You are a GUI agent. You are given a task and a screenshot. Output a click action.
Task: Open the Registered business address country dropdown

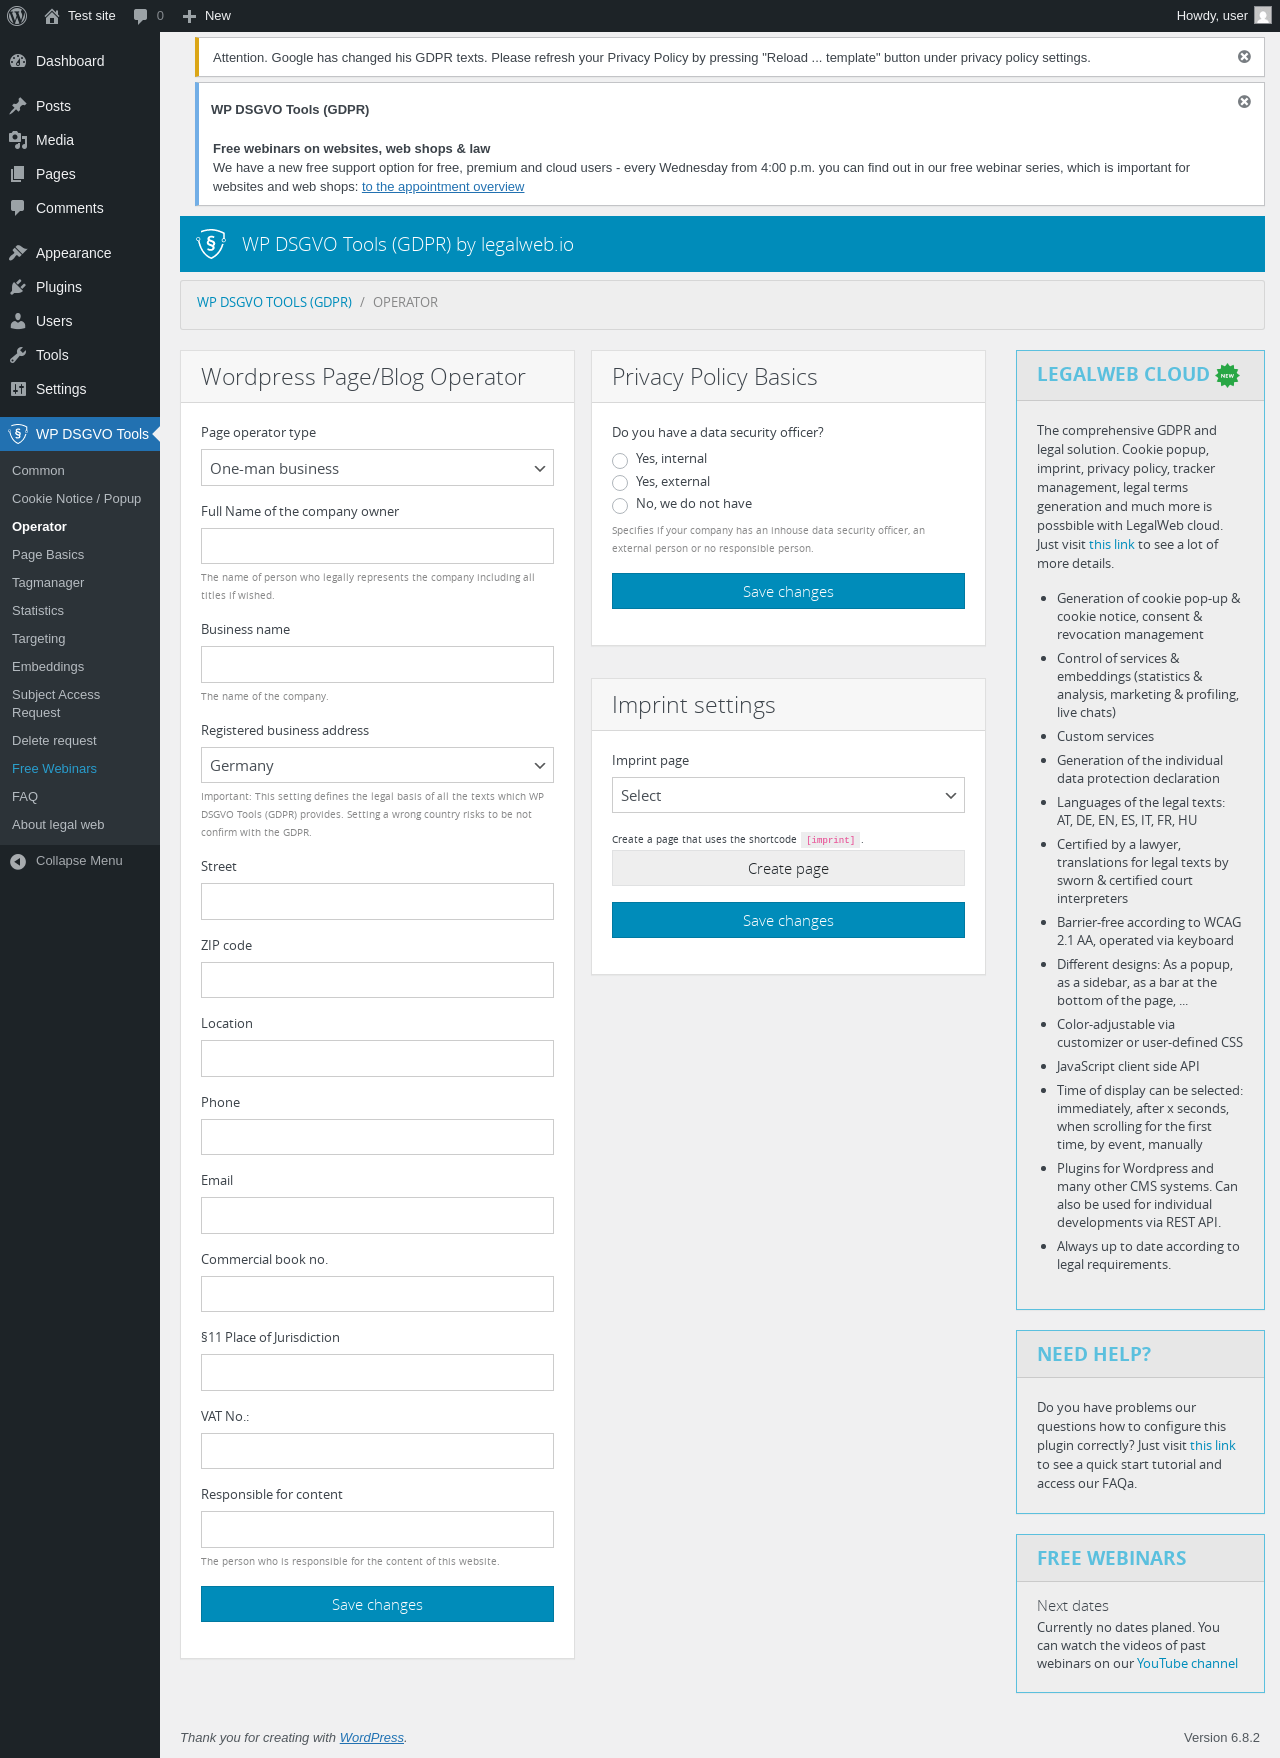point(377,765)
